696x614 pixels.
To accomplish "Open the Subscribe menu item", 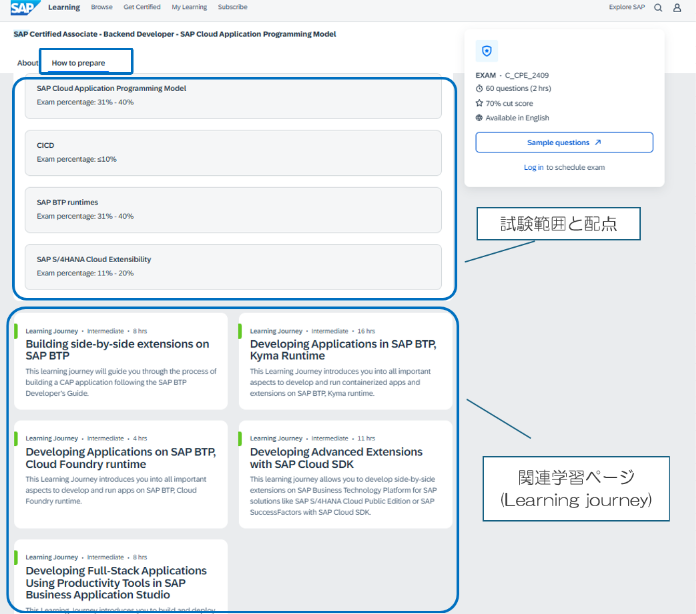I will tap(233, 7).
